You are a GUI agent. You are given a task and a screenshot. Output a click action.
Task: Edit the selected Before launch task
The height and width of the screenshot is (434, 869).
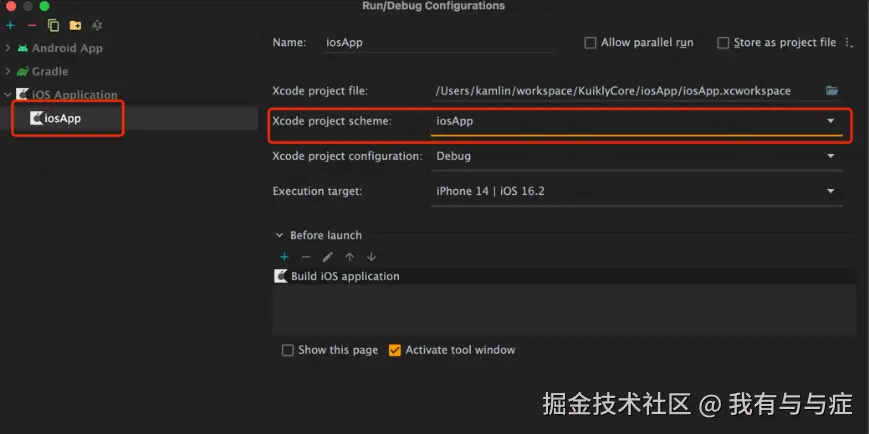coord(328,257)
